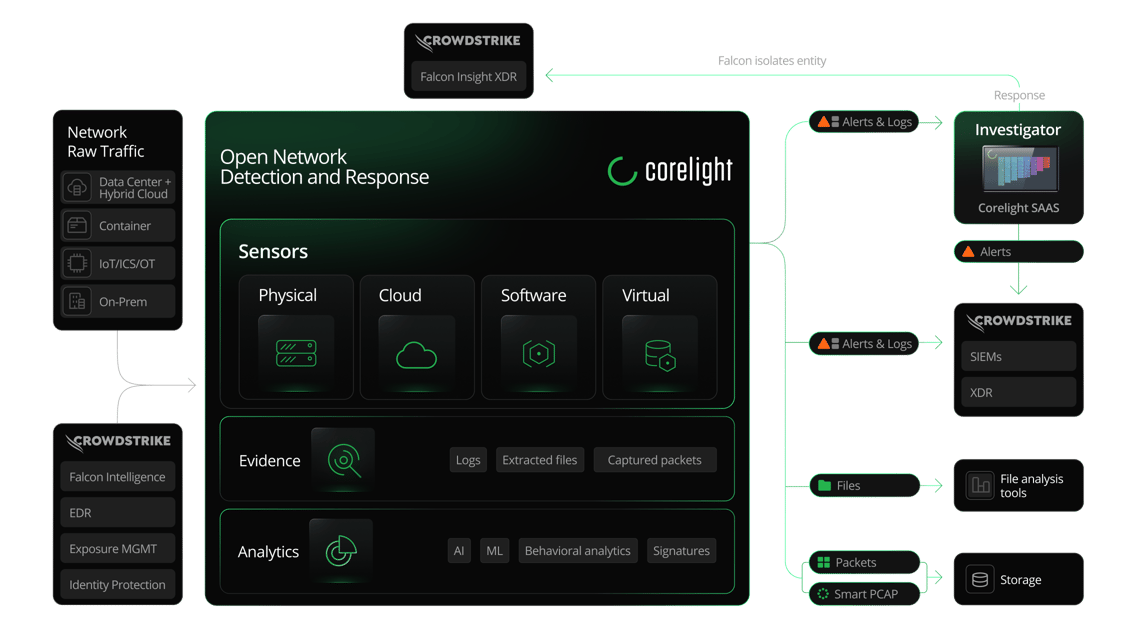
Task: Click the Data Center + Hybrid Cloud icon
Action: click(77, 188)
